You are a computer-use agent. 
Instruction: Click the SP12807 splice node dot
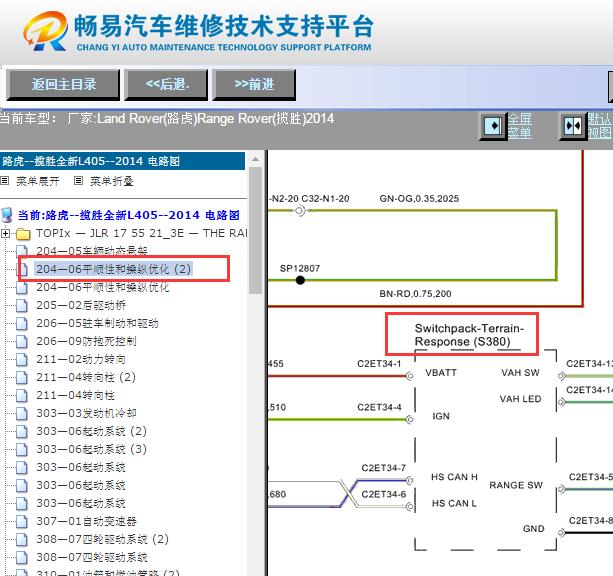300,280
